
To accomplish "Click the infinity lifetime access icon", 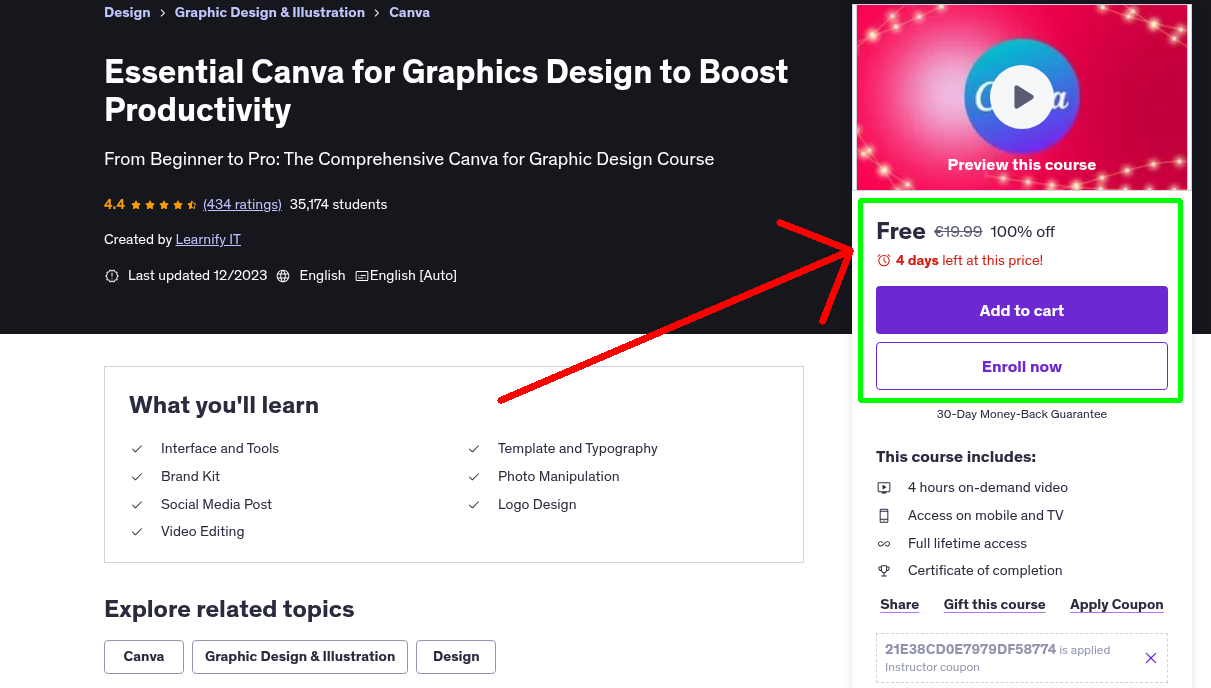I will click(884, 544).
